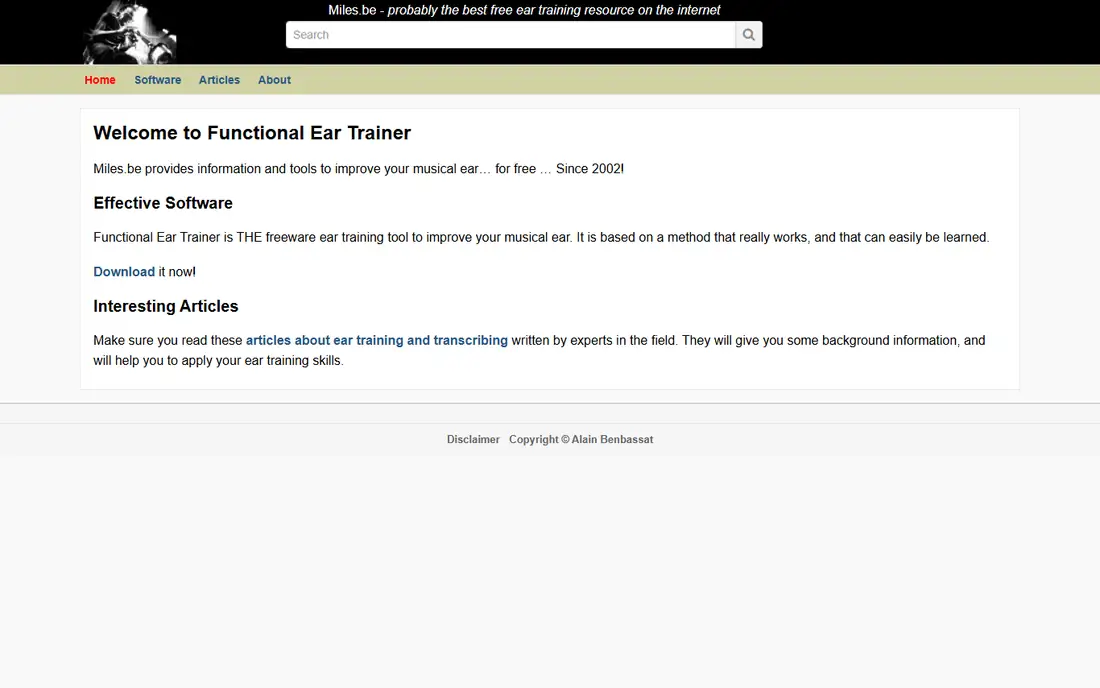Viewport: 1100px width, 688px height.
Task: Open articles about ear training and transcribing link
Action: click(x=377, y=340)
